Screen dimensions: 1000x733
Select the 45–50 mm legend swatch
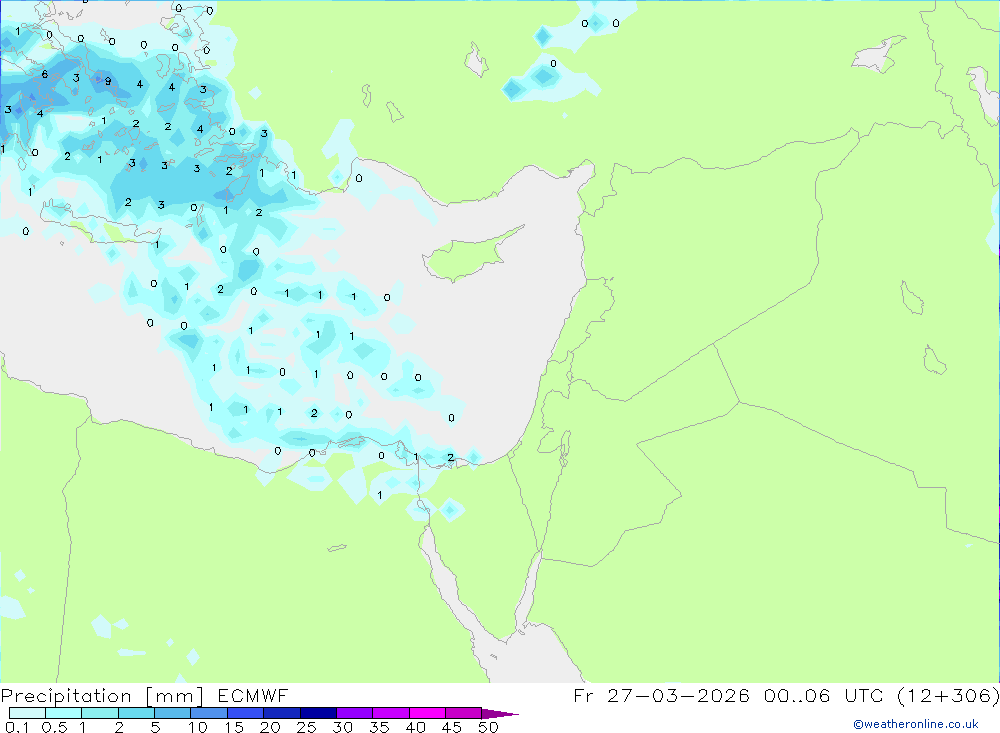(x=463, y=713)
